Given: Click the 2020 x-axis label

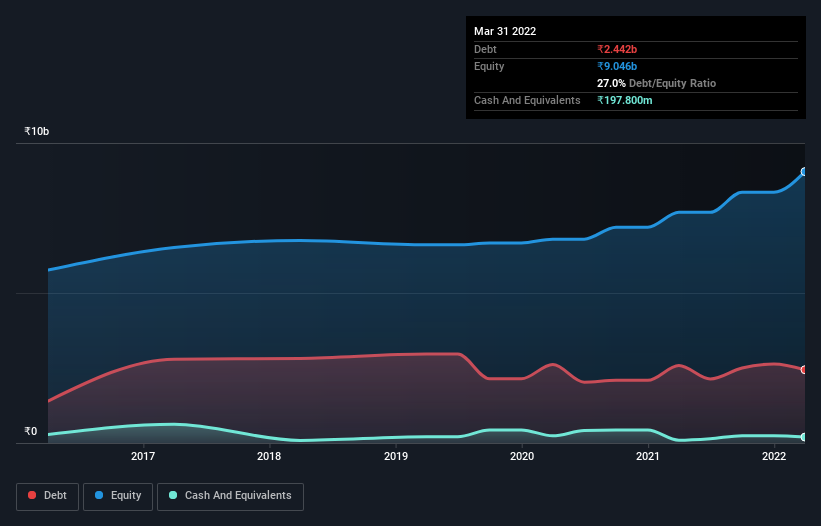Looking at the screenshot, I should click(x=522, y=456).
